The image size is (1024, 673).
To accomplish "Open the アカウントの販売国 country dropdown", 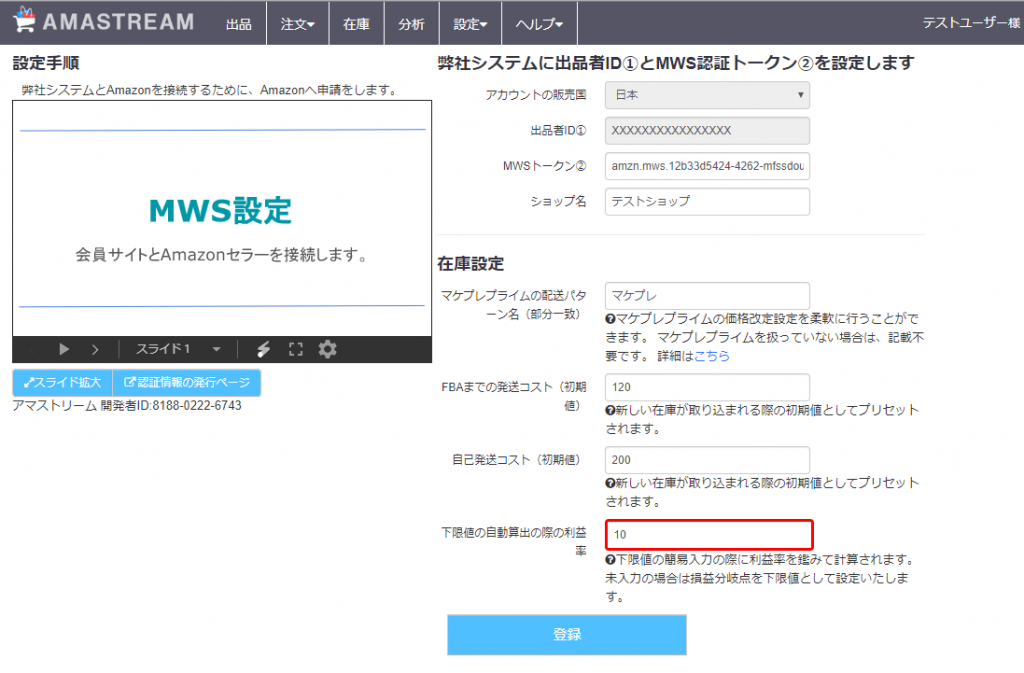I will [707, 95].
